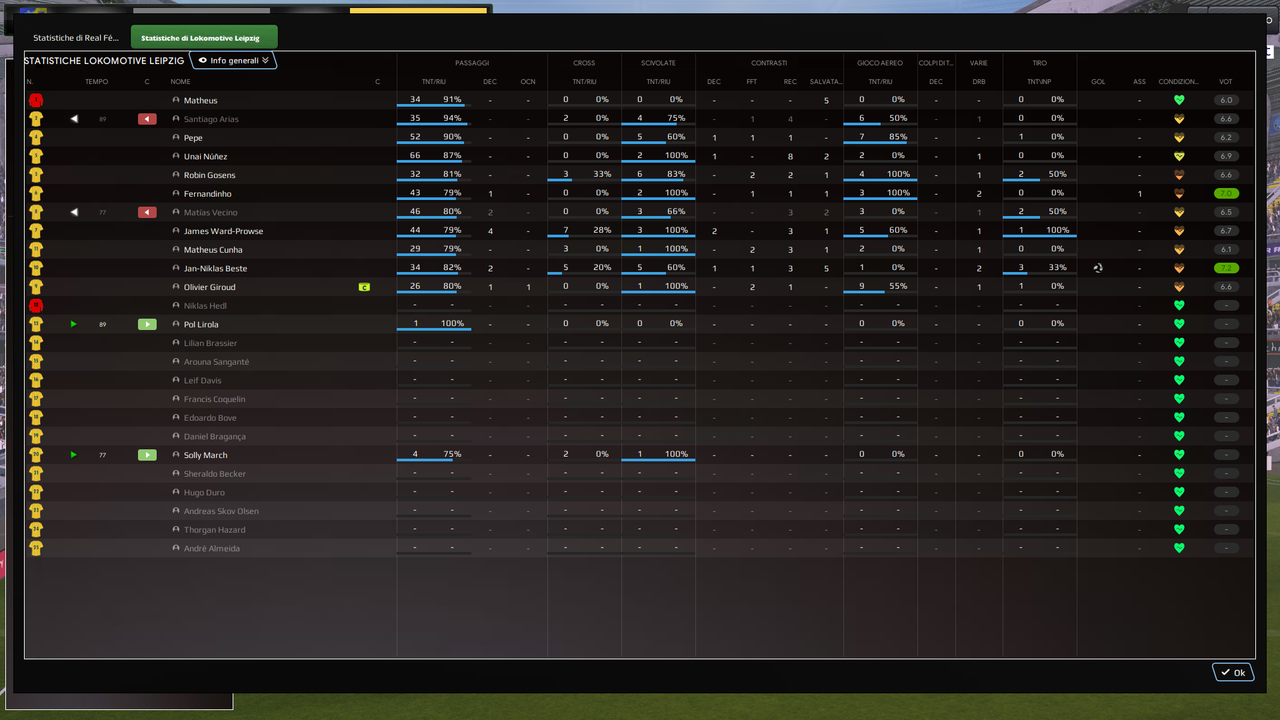Click Unai Núñez's 6.9 rating badge
Screen dimensions: 1280x720
point(1226,156)
